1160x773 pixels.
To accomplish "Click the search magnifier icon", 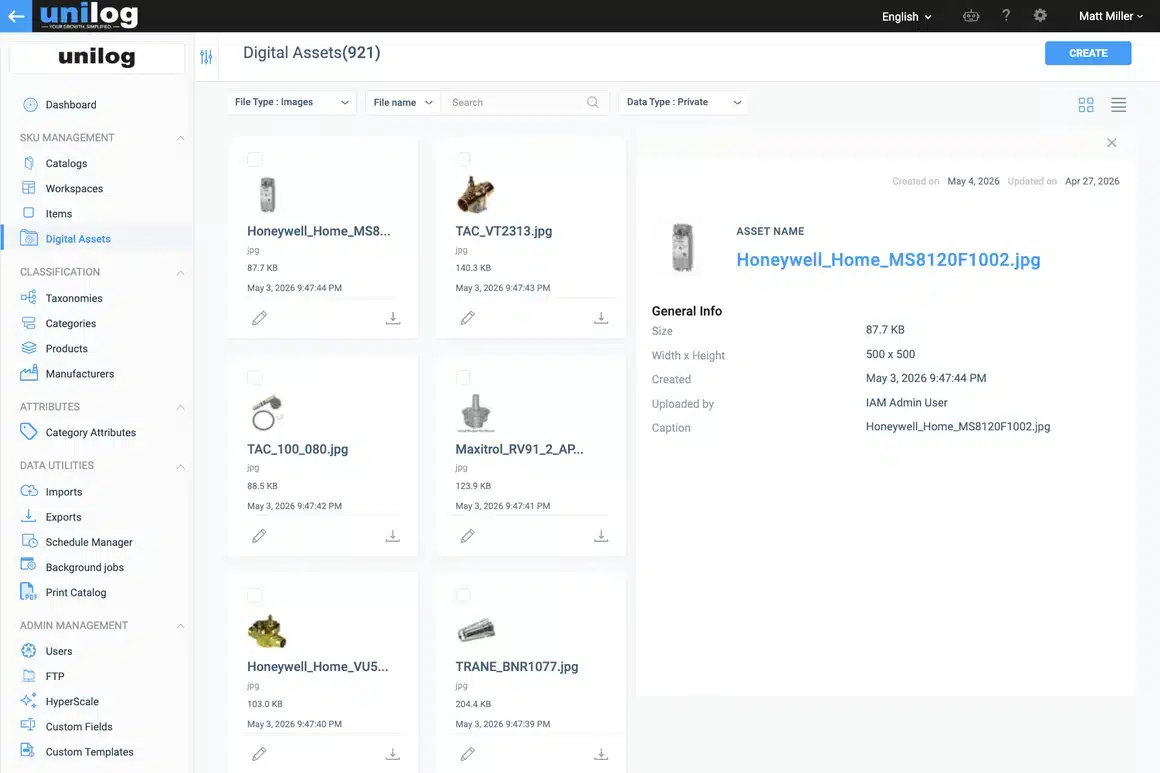I will 593,102.
